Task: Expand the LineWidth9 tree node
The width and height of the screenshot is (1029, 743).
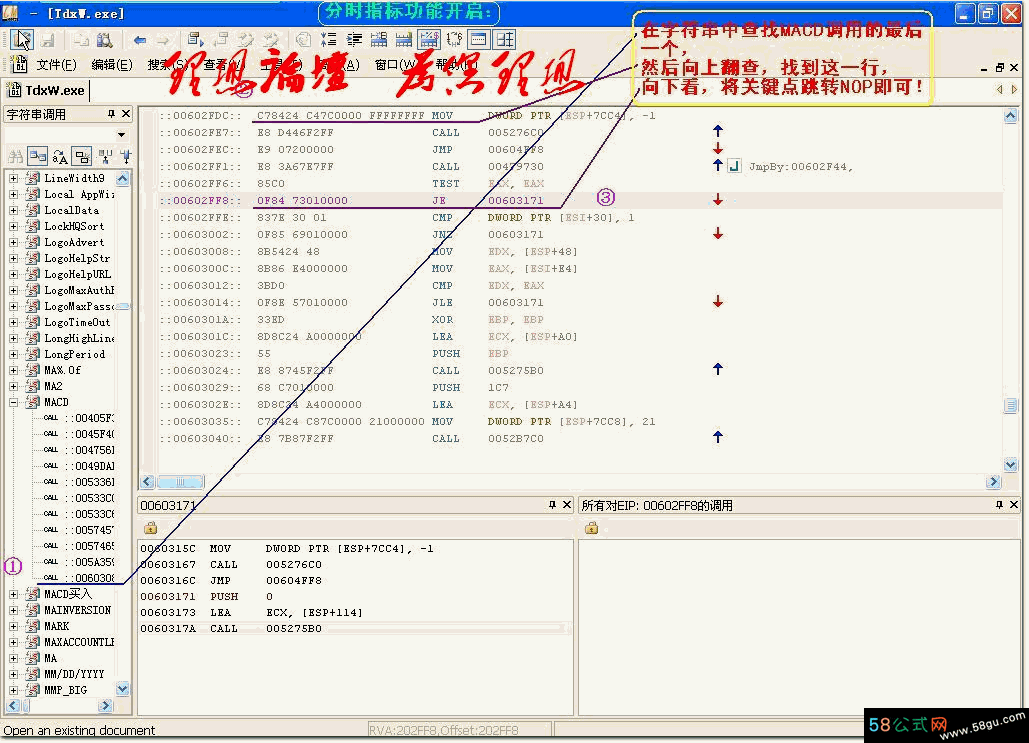Action: (x=13, y=178)
